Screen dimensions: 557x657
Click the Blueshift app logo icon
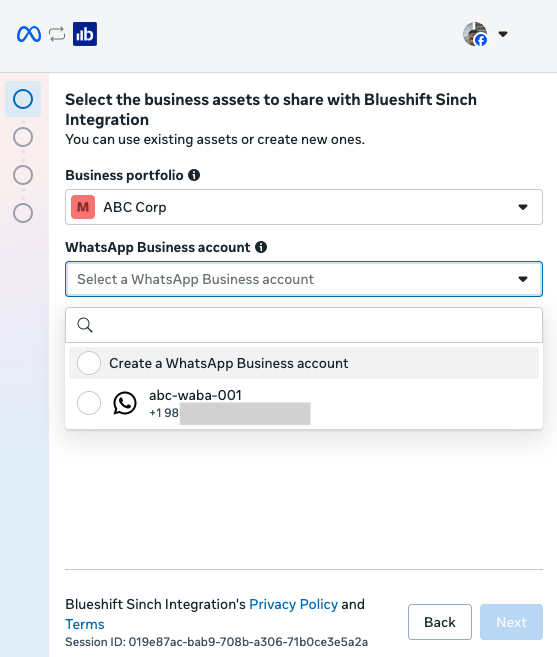85,34
